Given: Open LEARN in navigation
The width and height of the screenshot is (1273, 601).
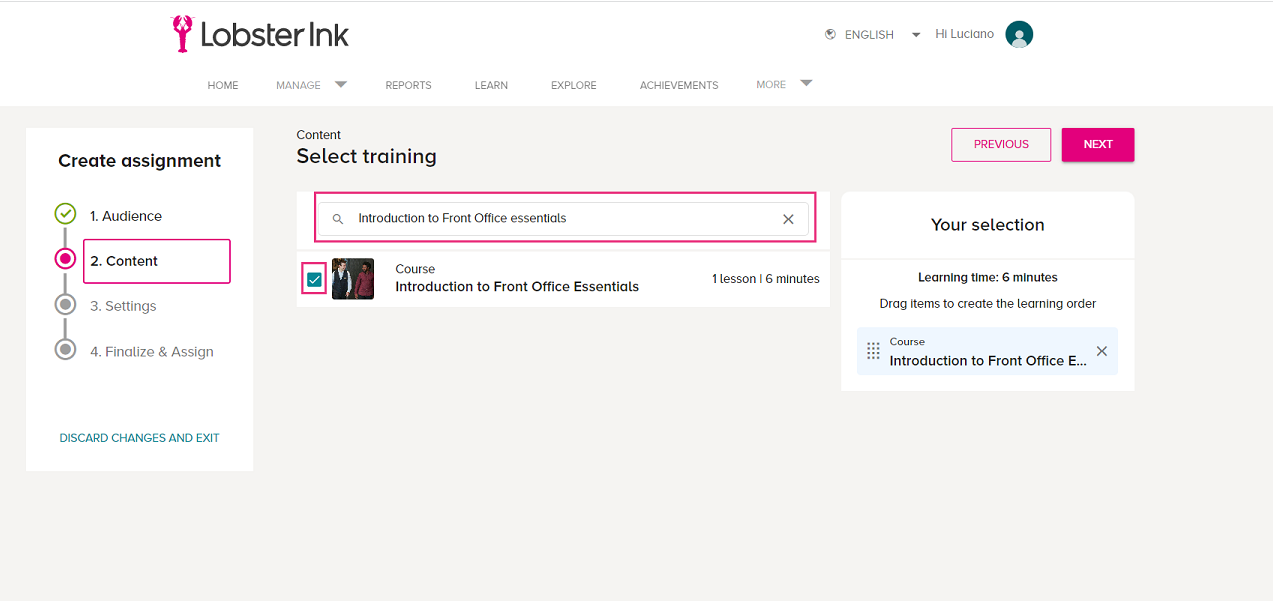Looking at the screenshot, I should [x=491, y=85].
